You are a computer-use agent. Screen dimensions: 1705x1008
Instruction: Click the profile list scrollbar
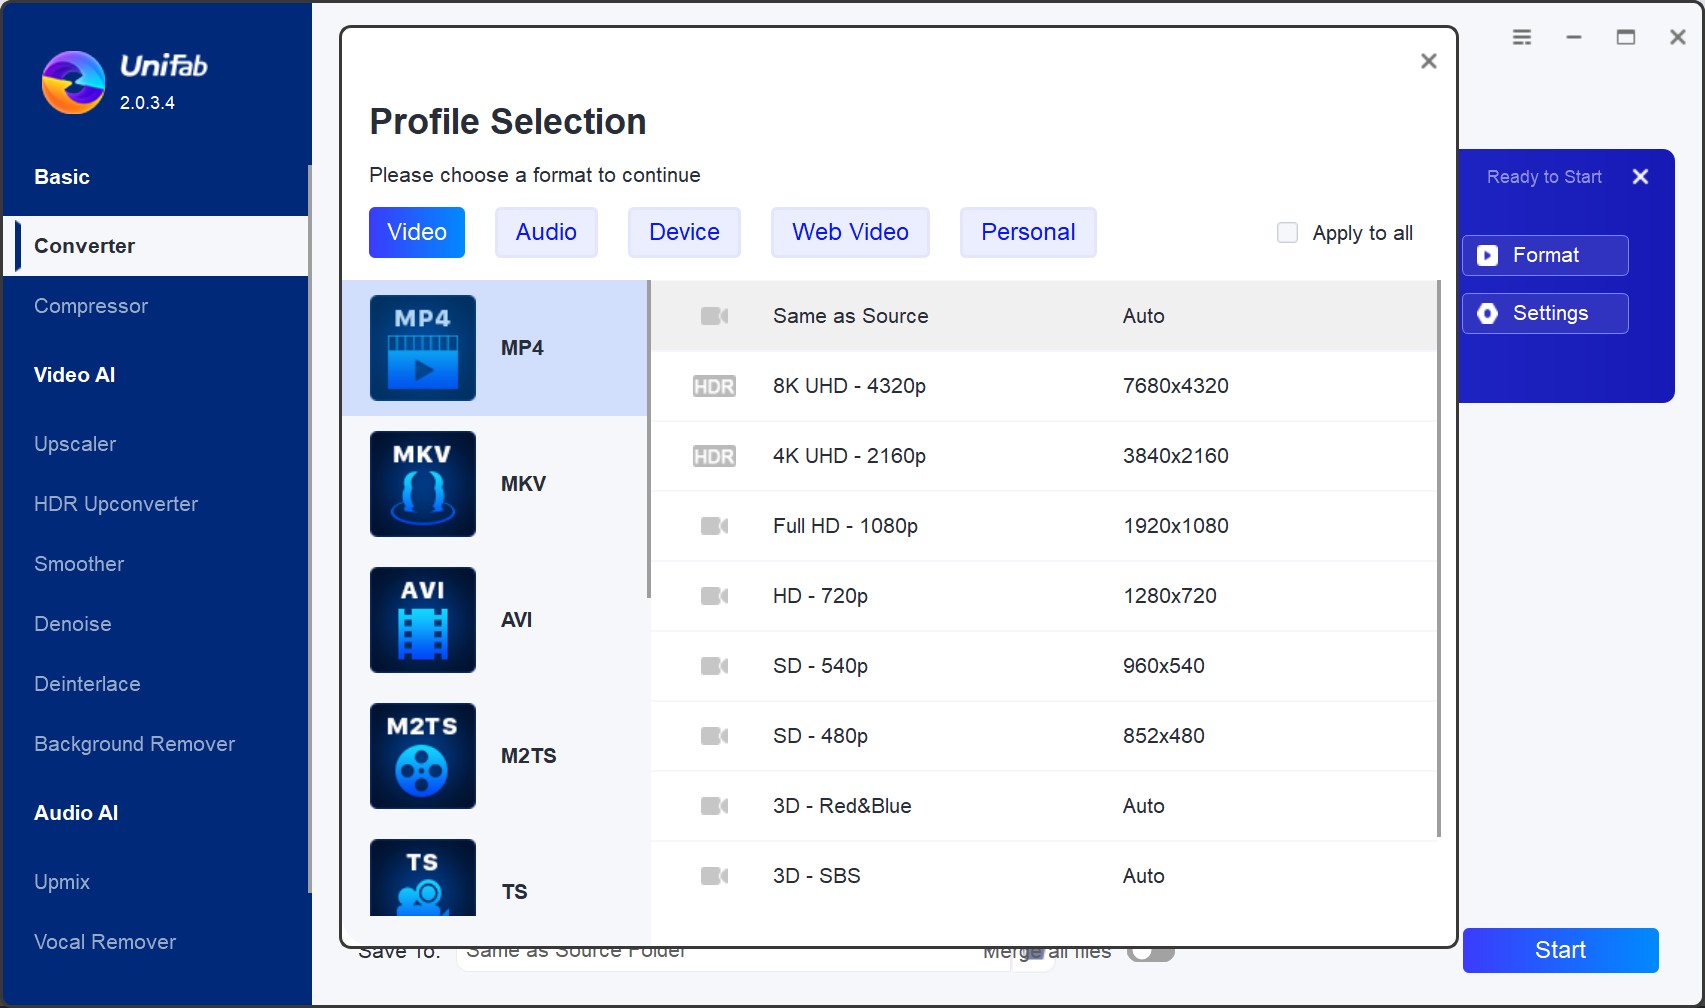coord(1438,558)
